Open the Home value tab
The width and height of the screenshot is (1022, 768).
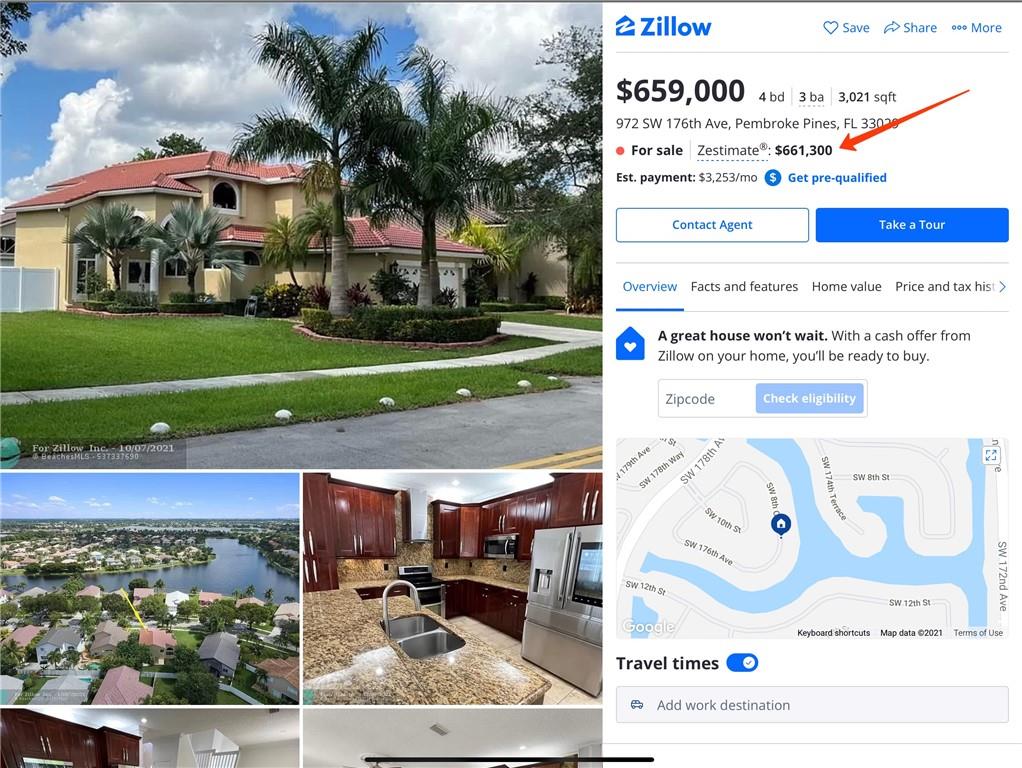tap(847, 287)
